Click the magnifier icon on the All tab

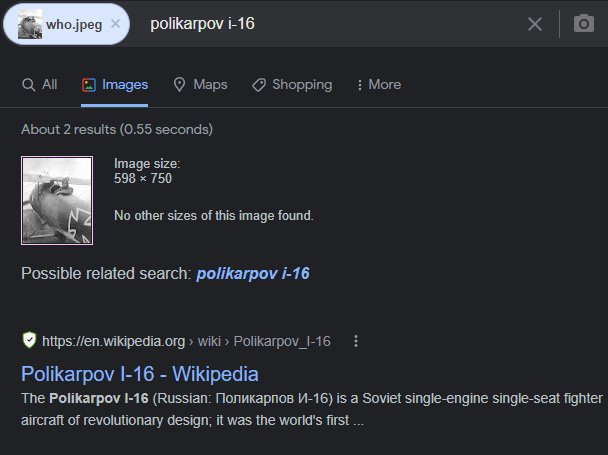[x=28, y=85]
